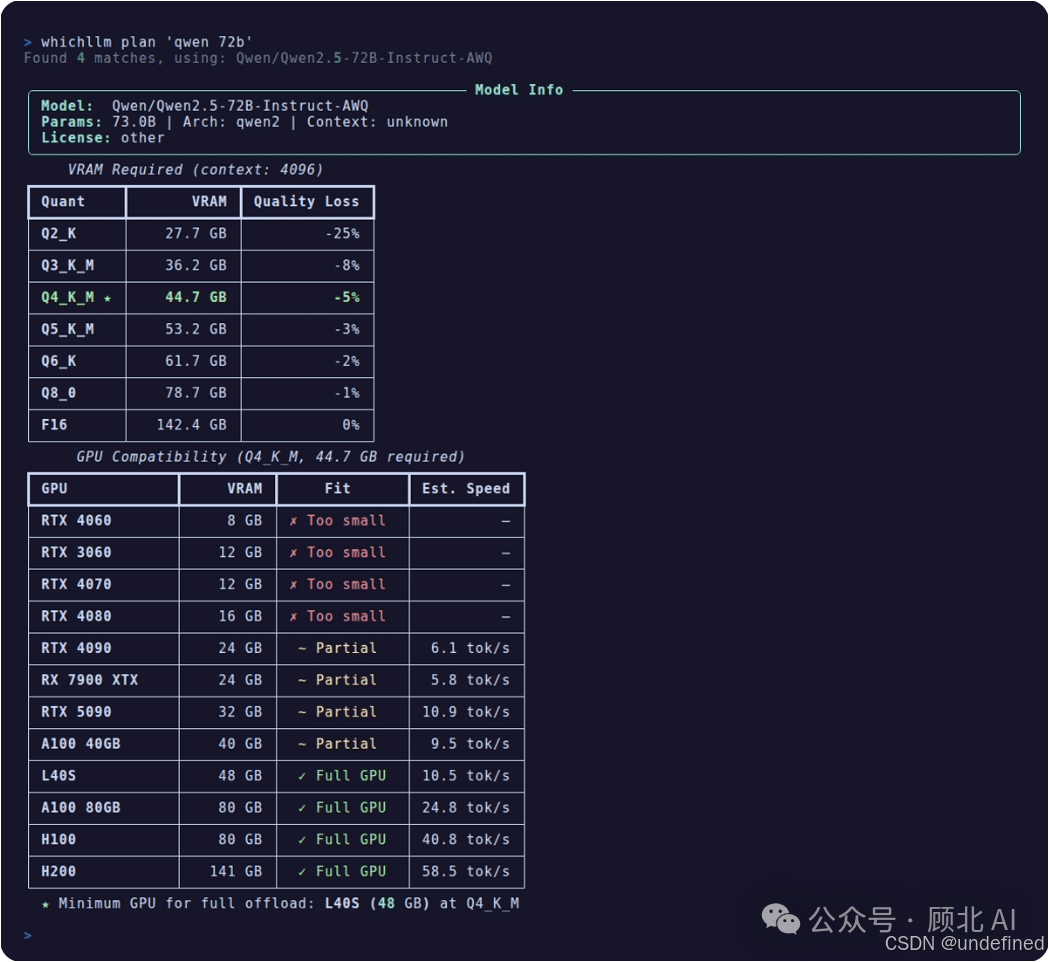The height and width of the screenshot is (962, 1049).
Task: Click the Q5_K_M quant row label
Action: [x=68, y=329]
